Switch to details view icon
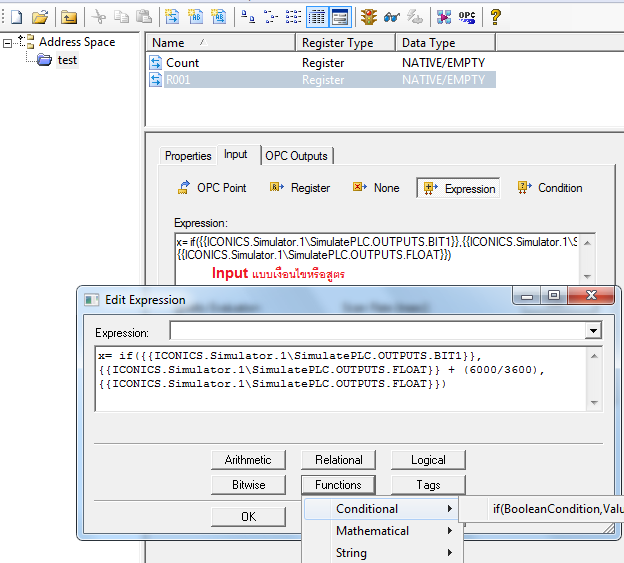The height and width of the screenshot is (563, 624). click(x=317, y=17)
